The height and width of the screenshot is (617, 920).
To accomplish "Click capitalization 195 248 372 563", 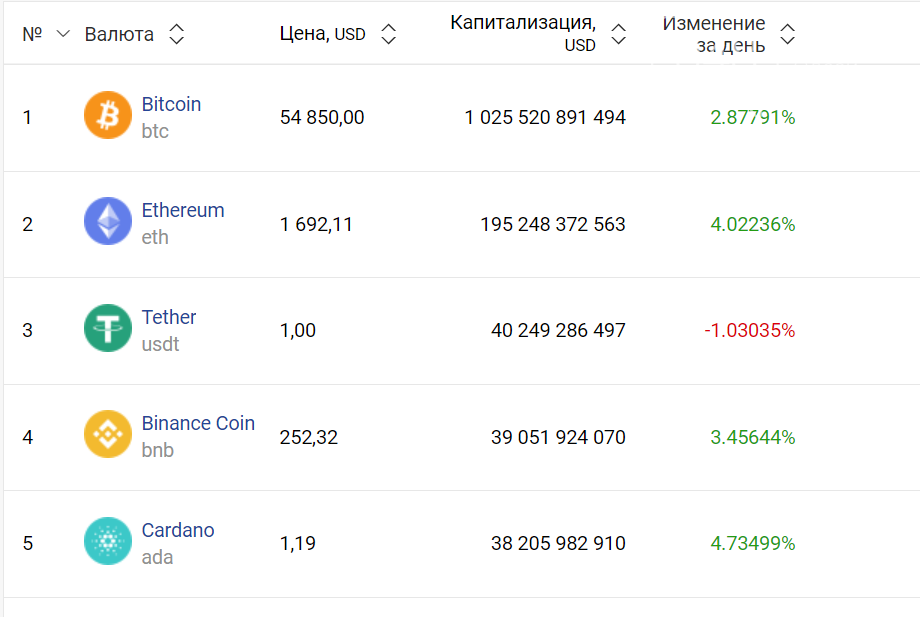I will [553, 224].
